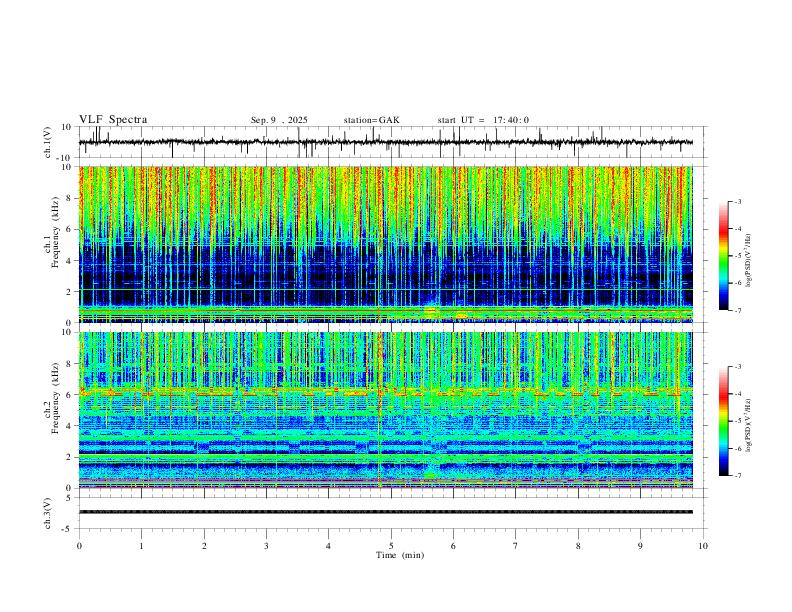Select the date text "Sep. 9 , 2025"
The image size is (792, 612).
(x=279, y=120)
